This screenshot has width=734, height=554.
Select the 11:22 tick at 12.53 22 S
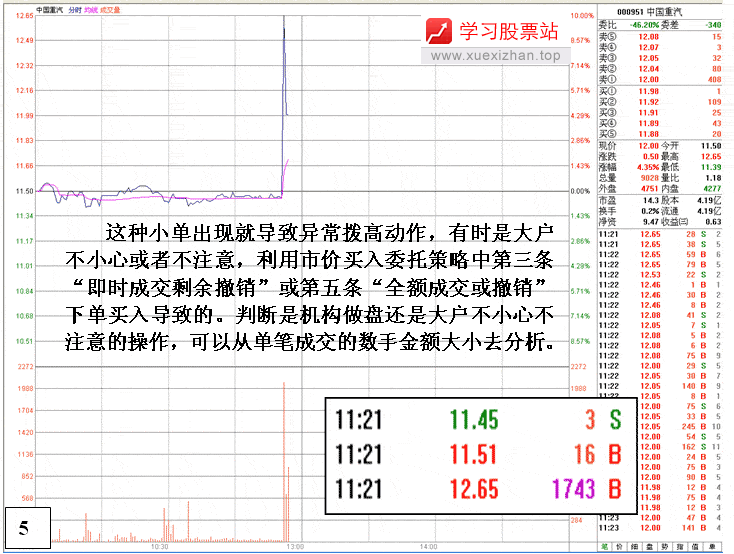pos(660,275)
